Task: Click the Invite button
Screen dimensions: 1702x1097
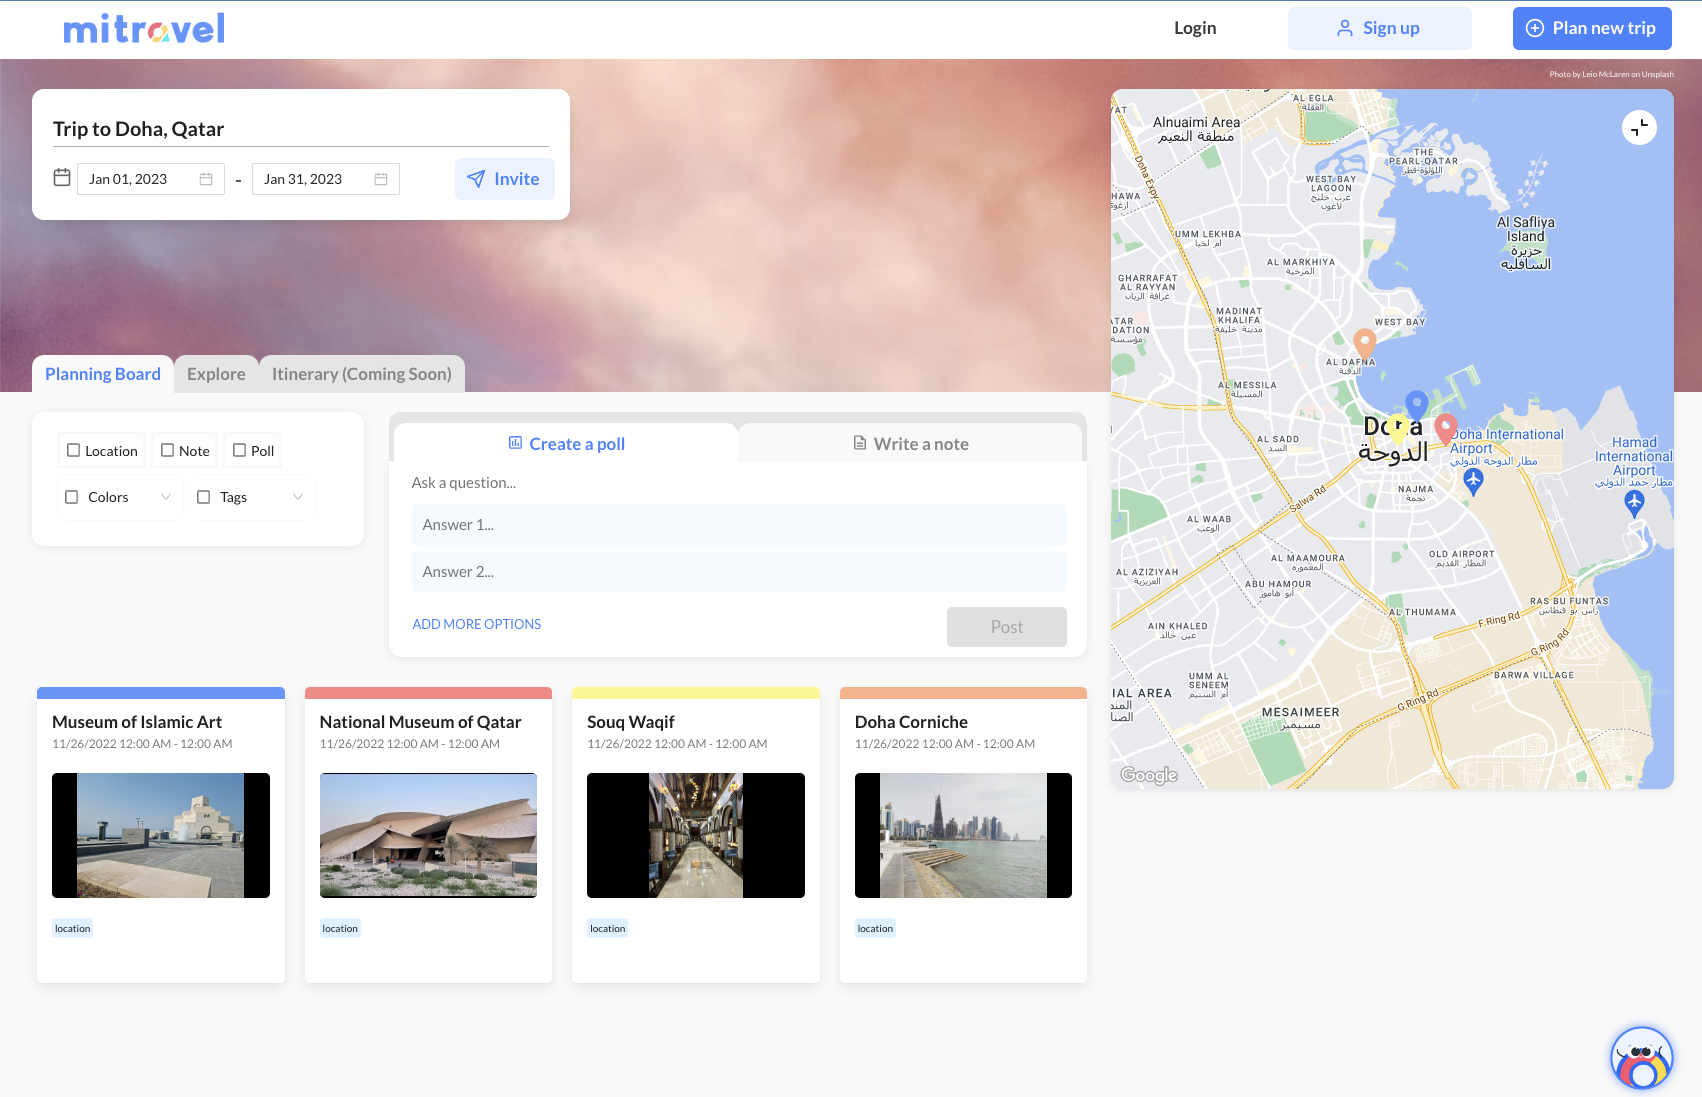Action: pos(504,179)
